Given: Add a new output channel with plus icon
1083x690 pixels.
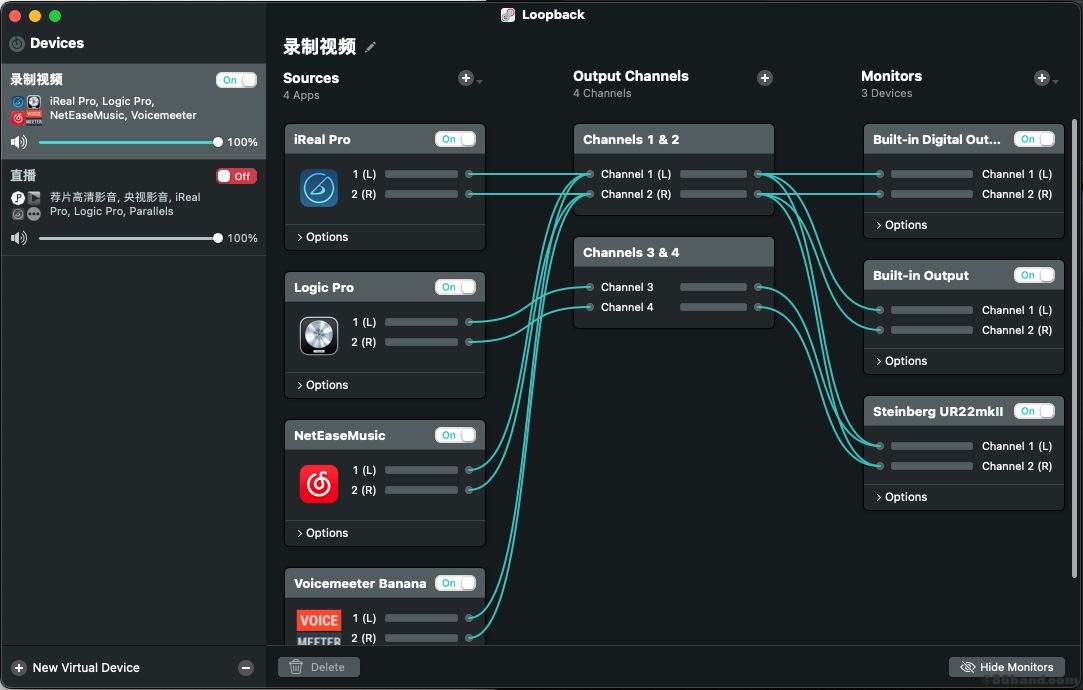Looking at the screenshot, I should pyautogui.click(x=765, y=78).
